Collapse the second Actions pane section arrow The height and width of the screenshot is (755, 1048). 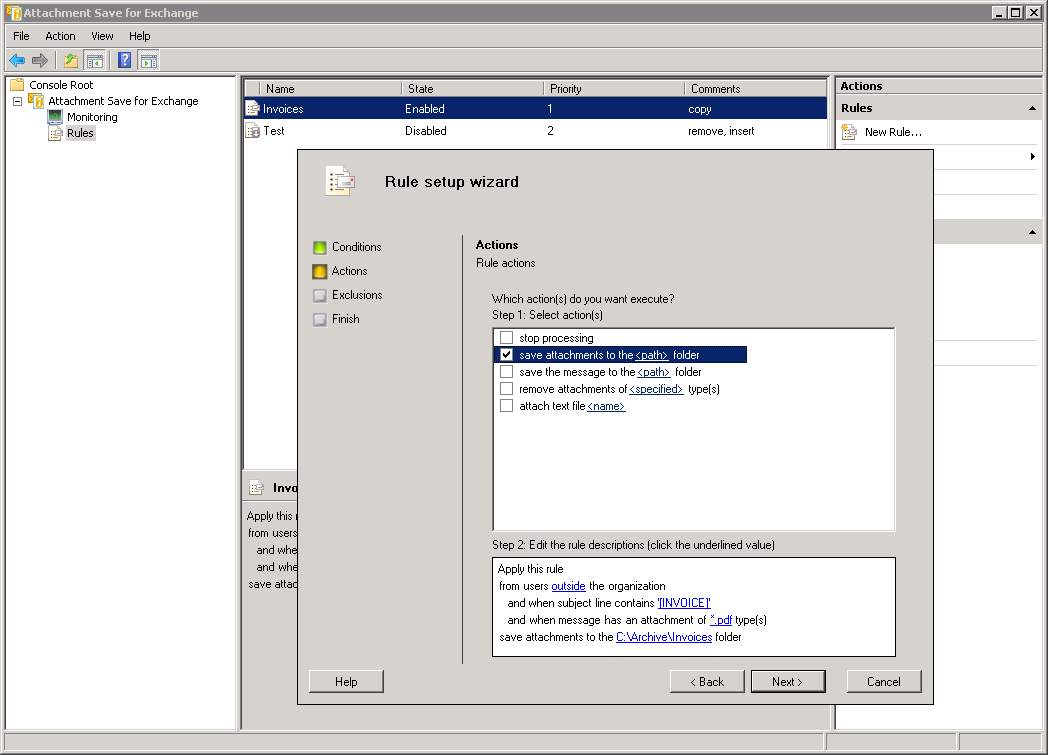point(1032,233)
